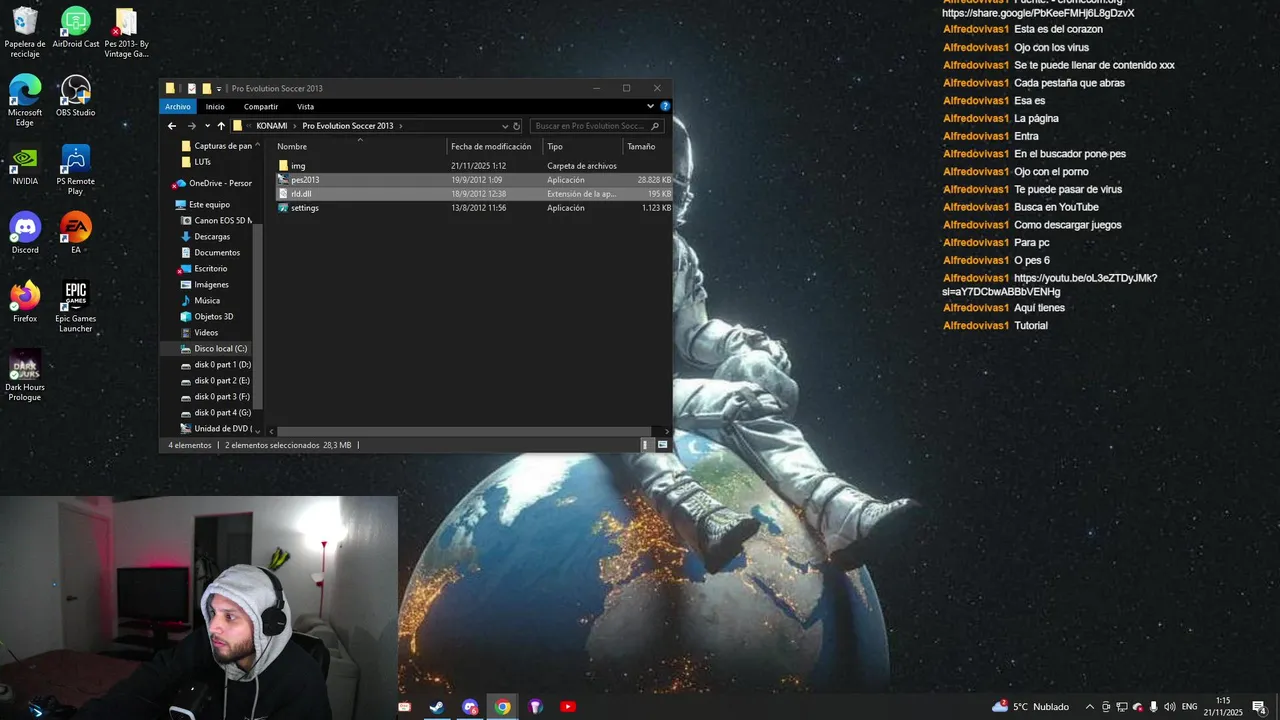Open Capturas de pan folder in sidebar

[217, 146]
